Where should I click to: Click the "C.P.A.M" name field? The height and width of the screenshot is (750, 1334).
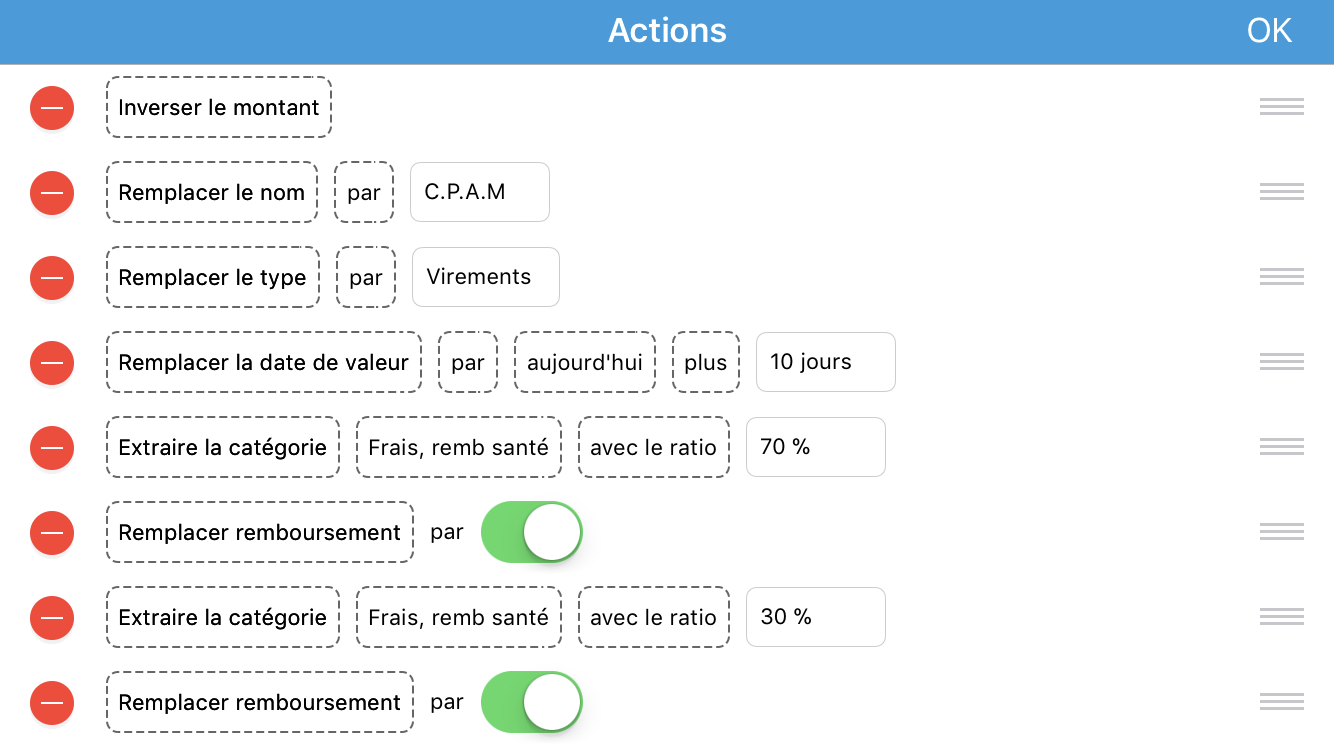[x=480, y=192]
